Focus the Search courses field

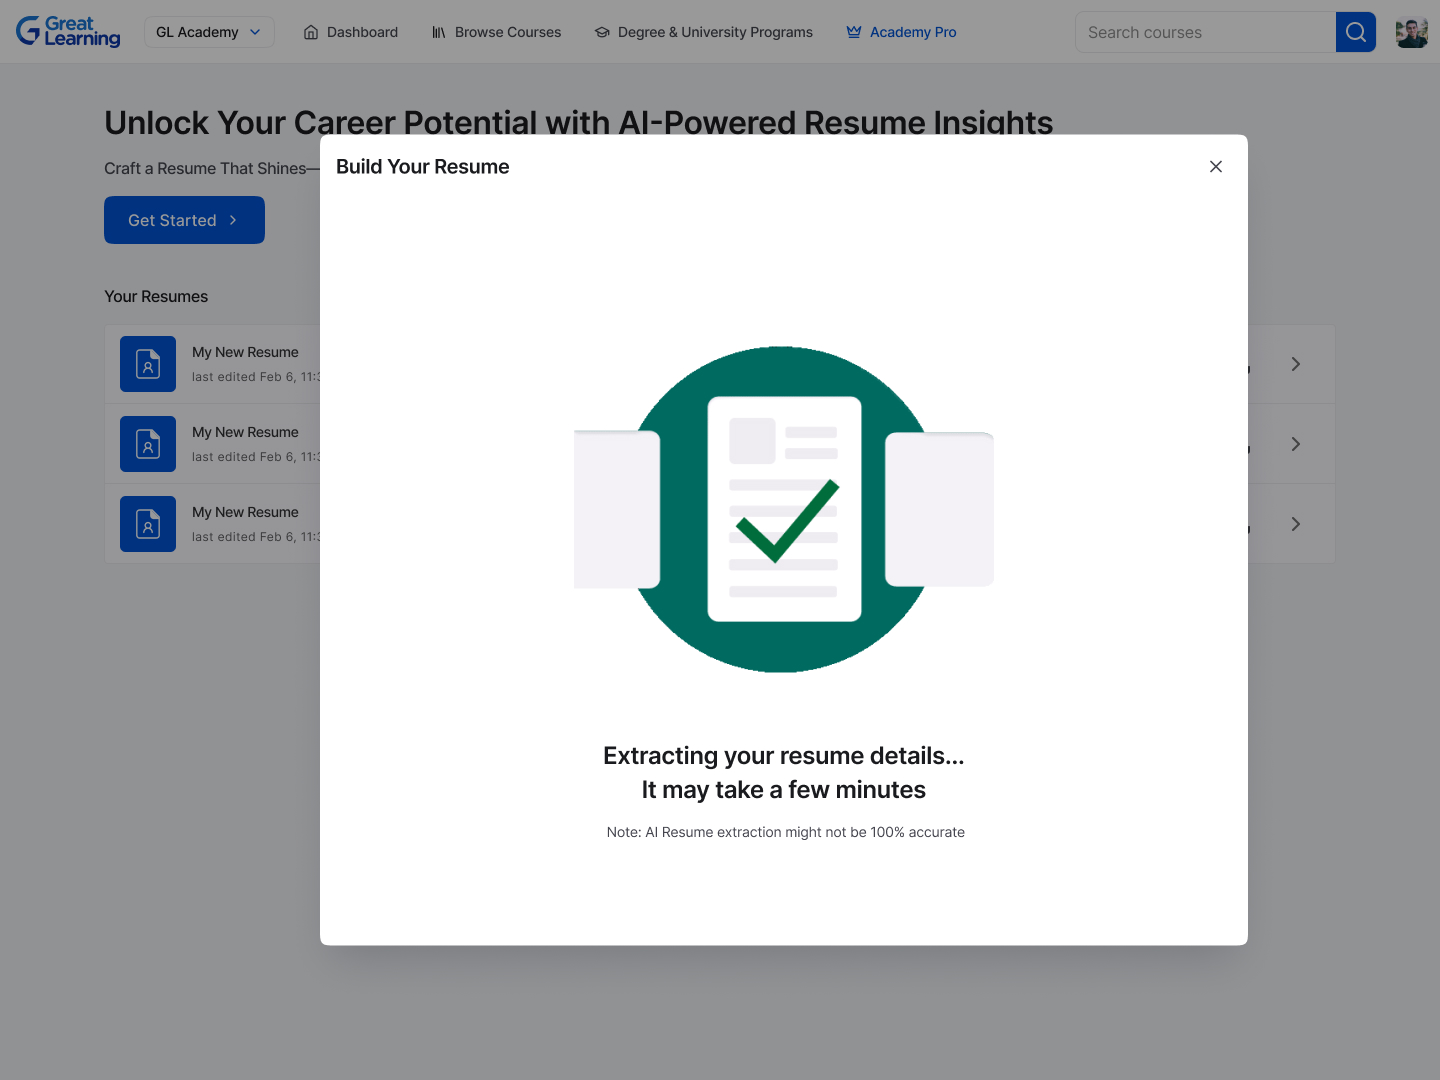tap(1204, 32)
